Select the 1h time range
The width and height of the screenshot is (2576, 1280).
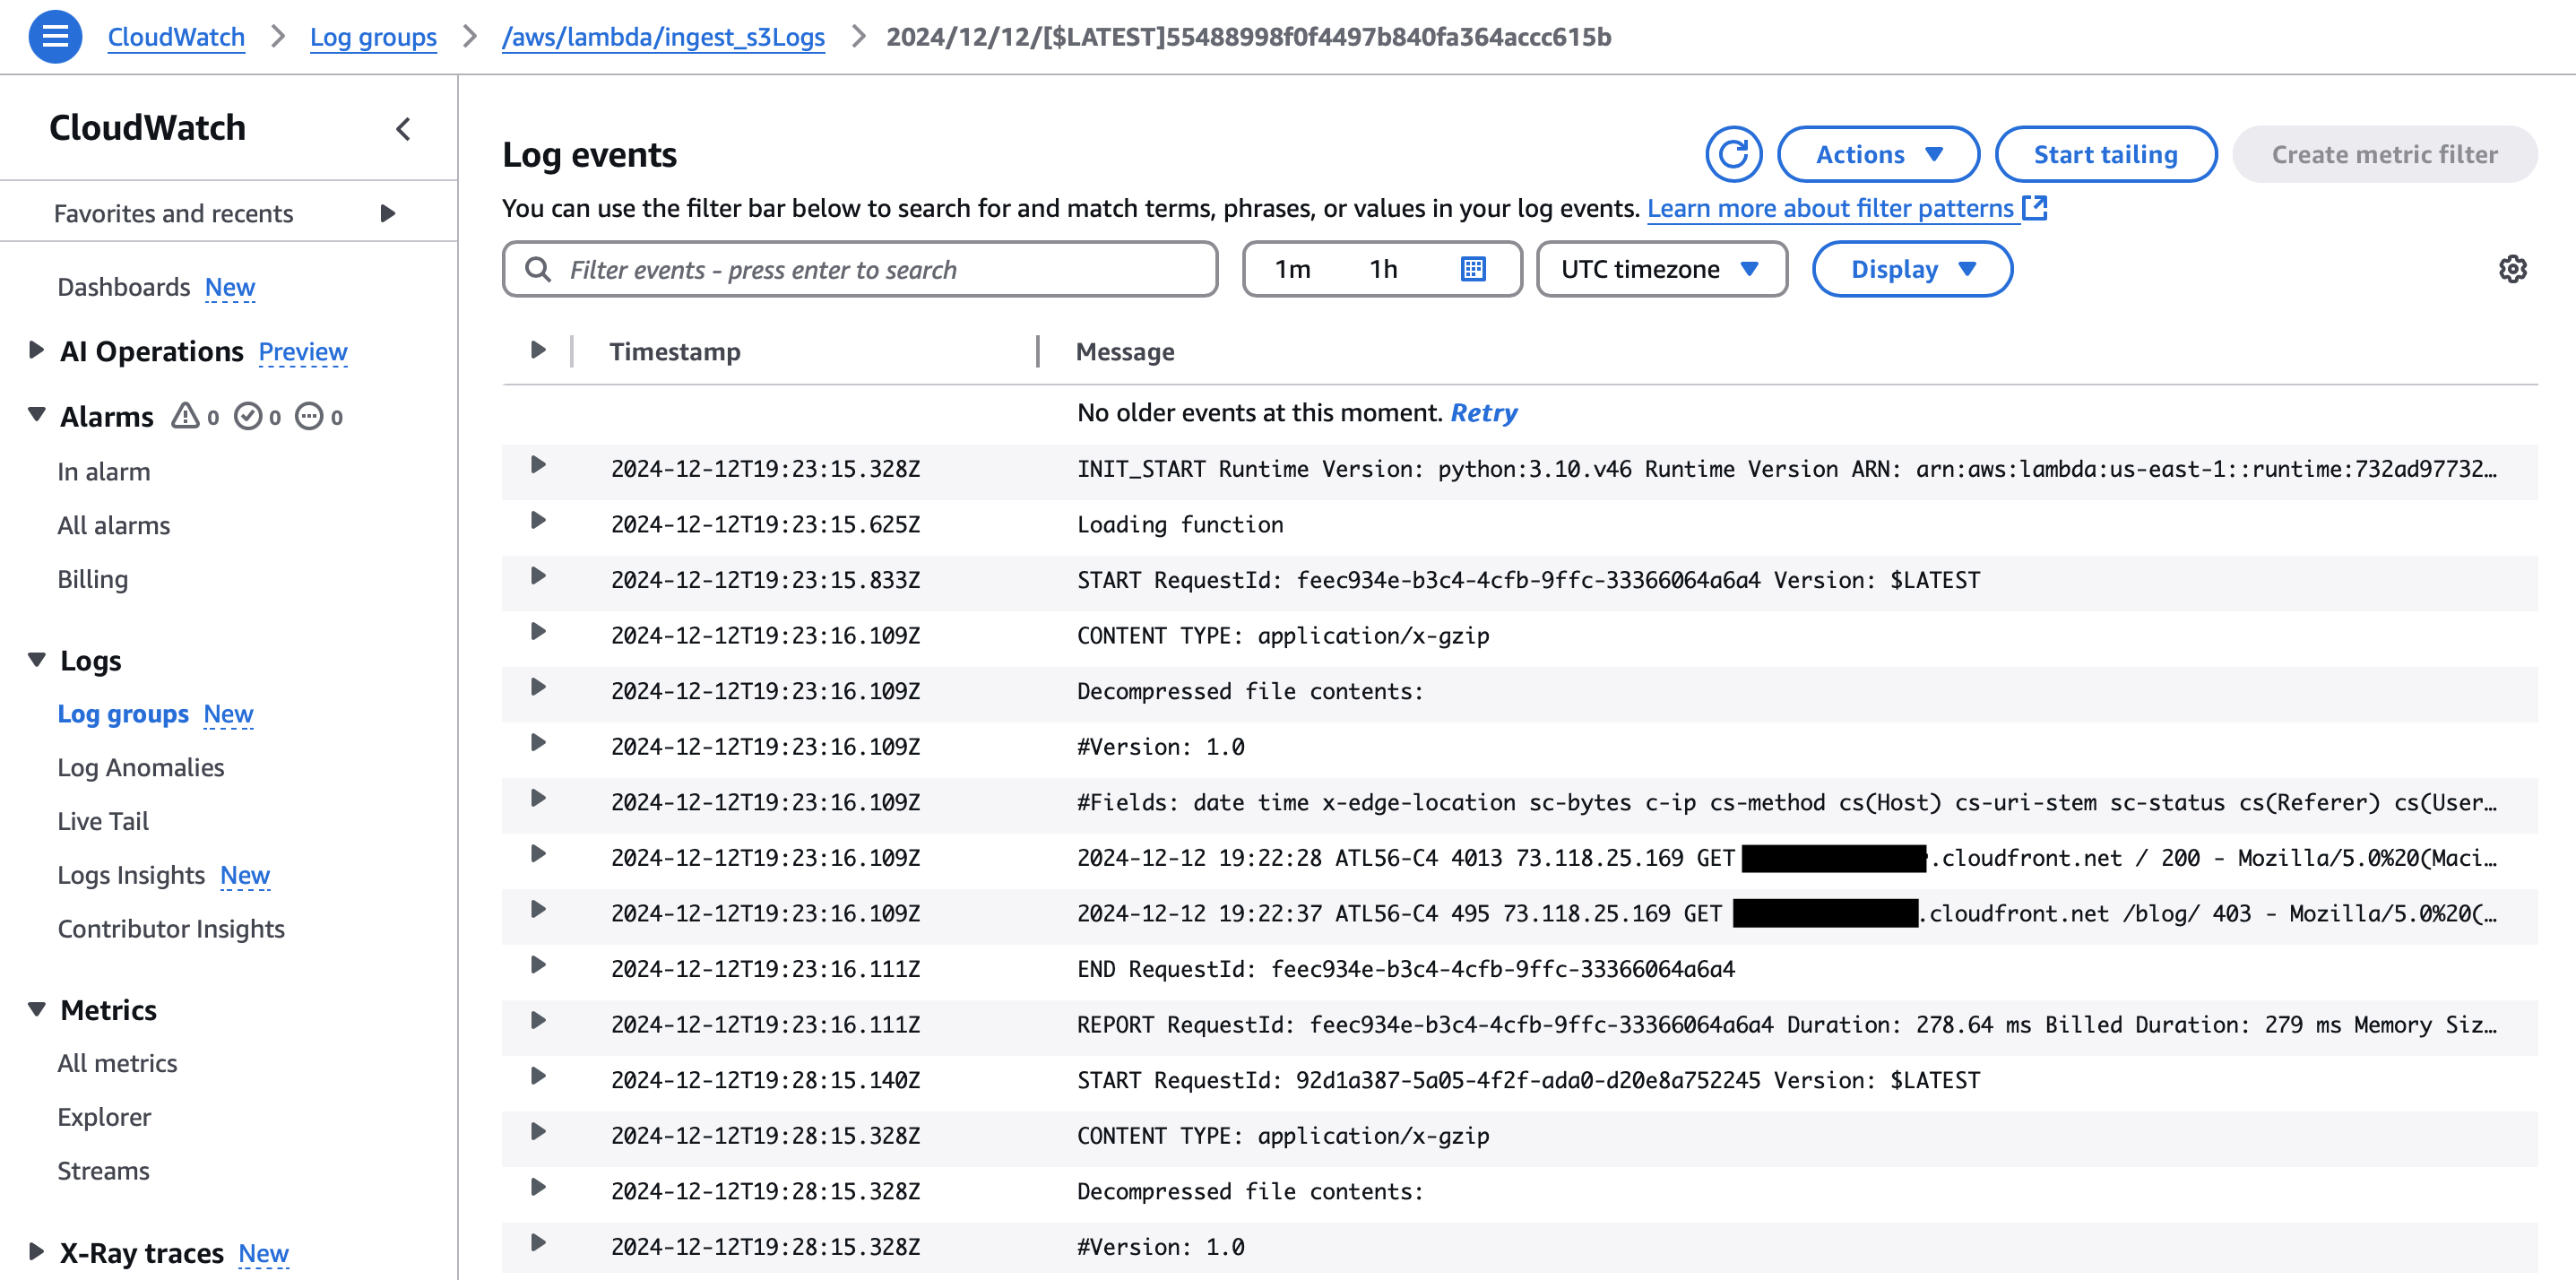coord(1383,269)
